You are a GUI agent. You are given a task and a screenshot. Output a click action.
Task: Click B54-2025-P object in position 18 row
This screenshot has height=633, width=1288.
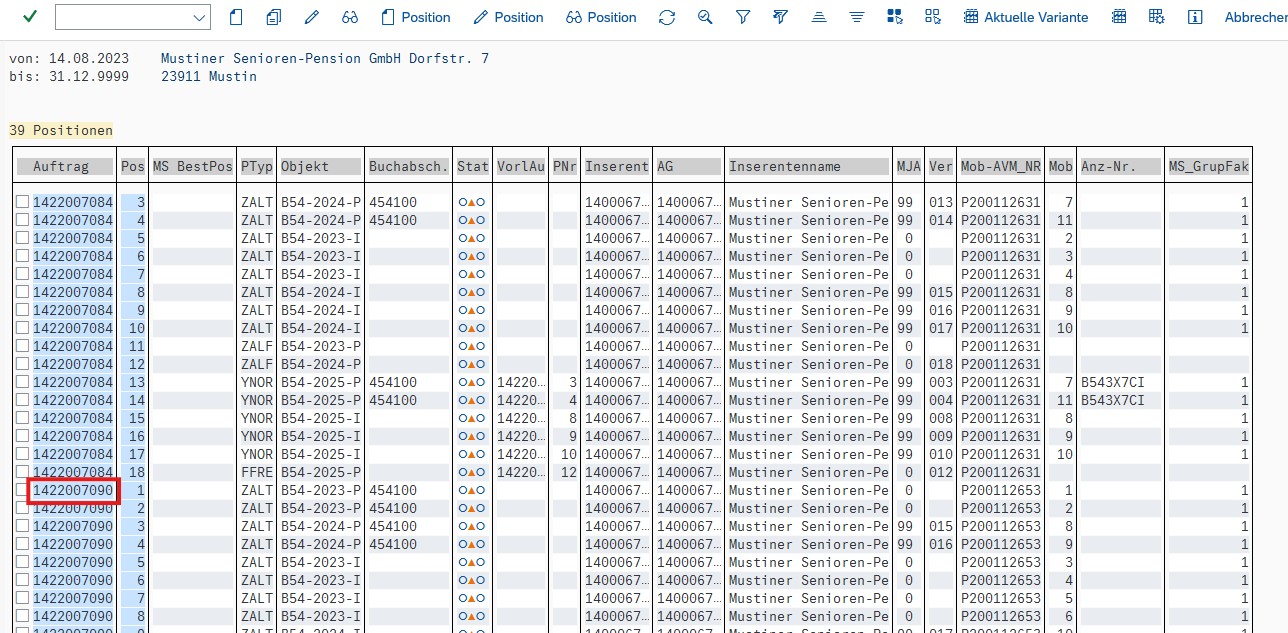click(x=321, y=472)
